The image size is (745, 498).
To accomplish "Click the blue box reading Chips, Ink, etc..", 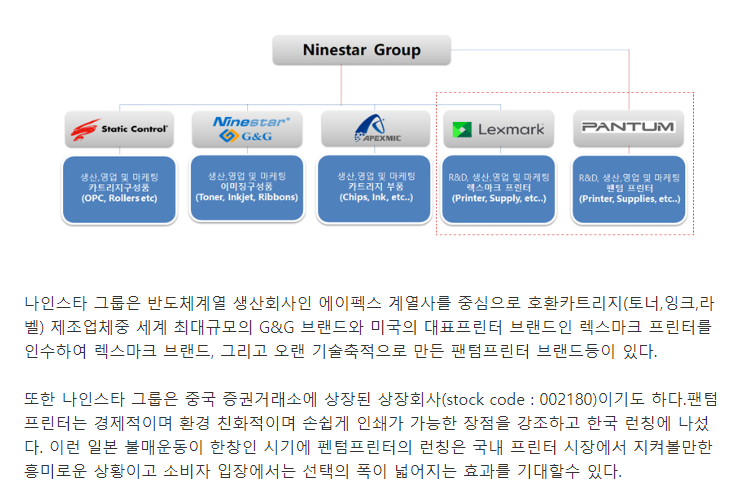I will [x=375, y=189].
